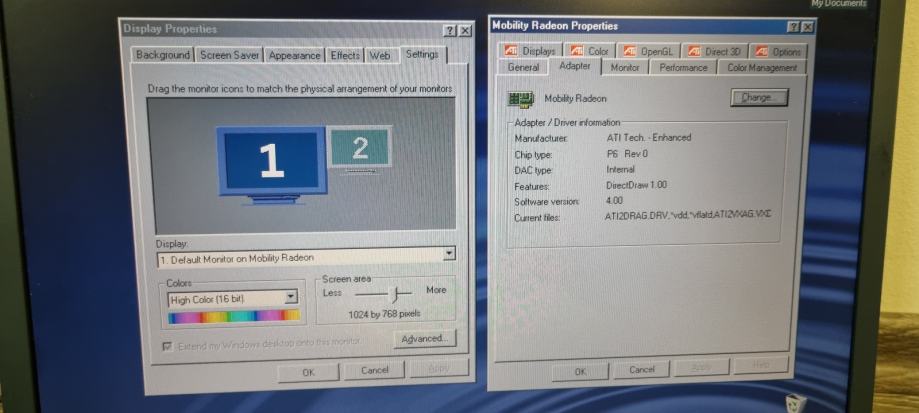The height and width of the screenshot is (413, 919).
Task: Switch to the Background tab
Action: coord(163,55)
